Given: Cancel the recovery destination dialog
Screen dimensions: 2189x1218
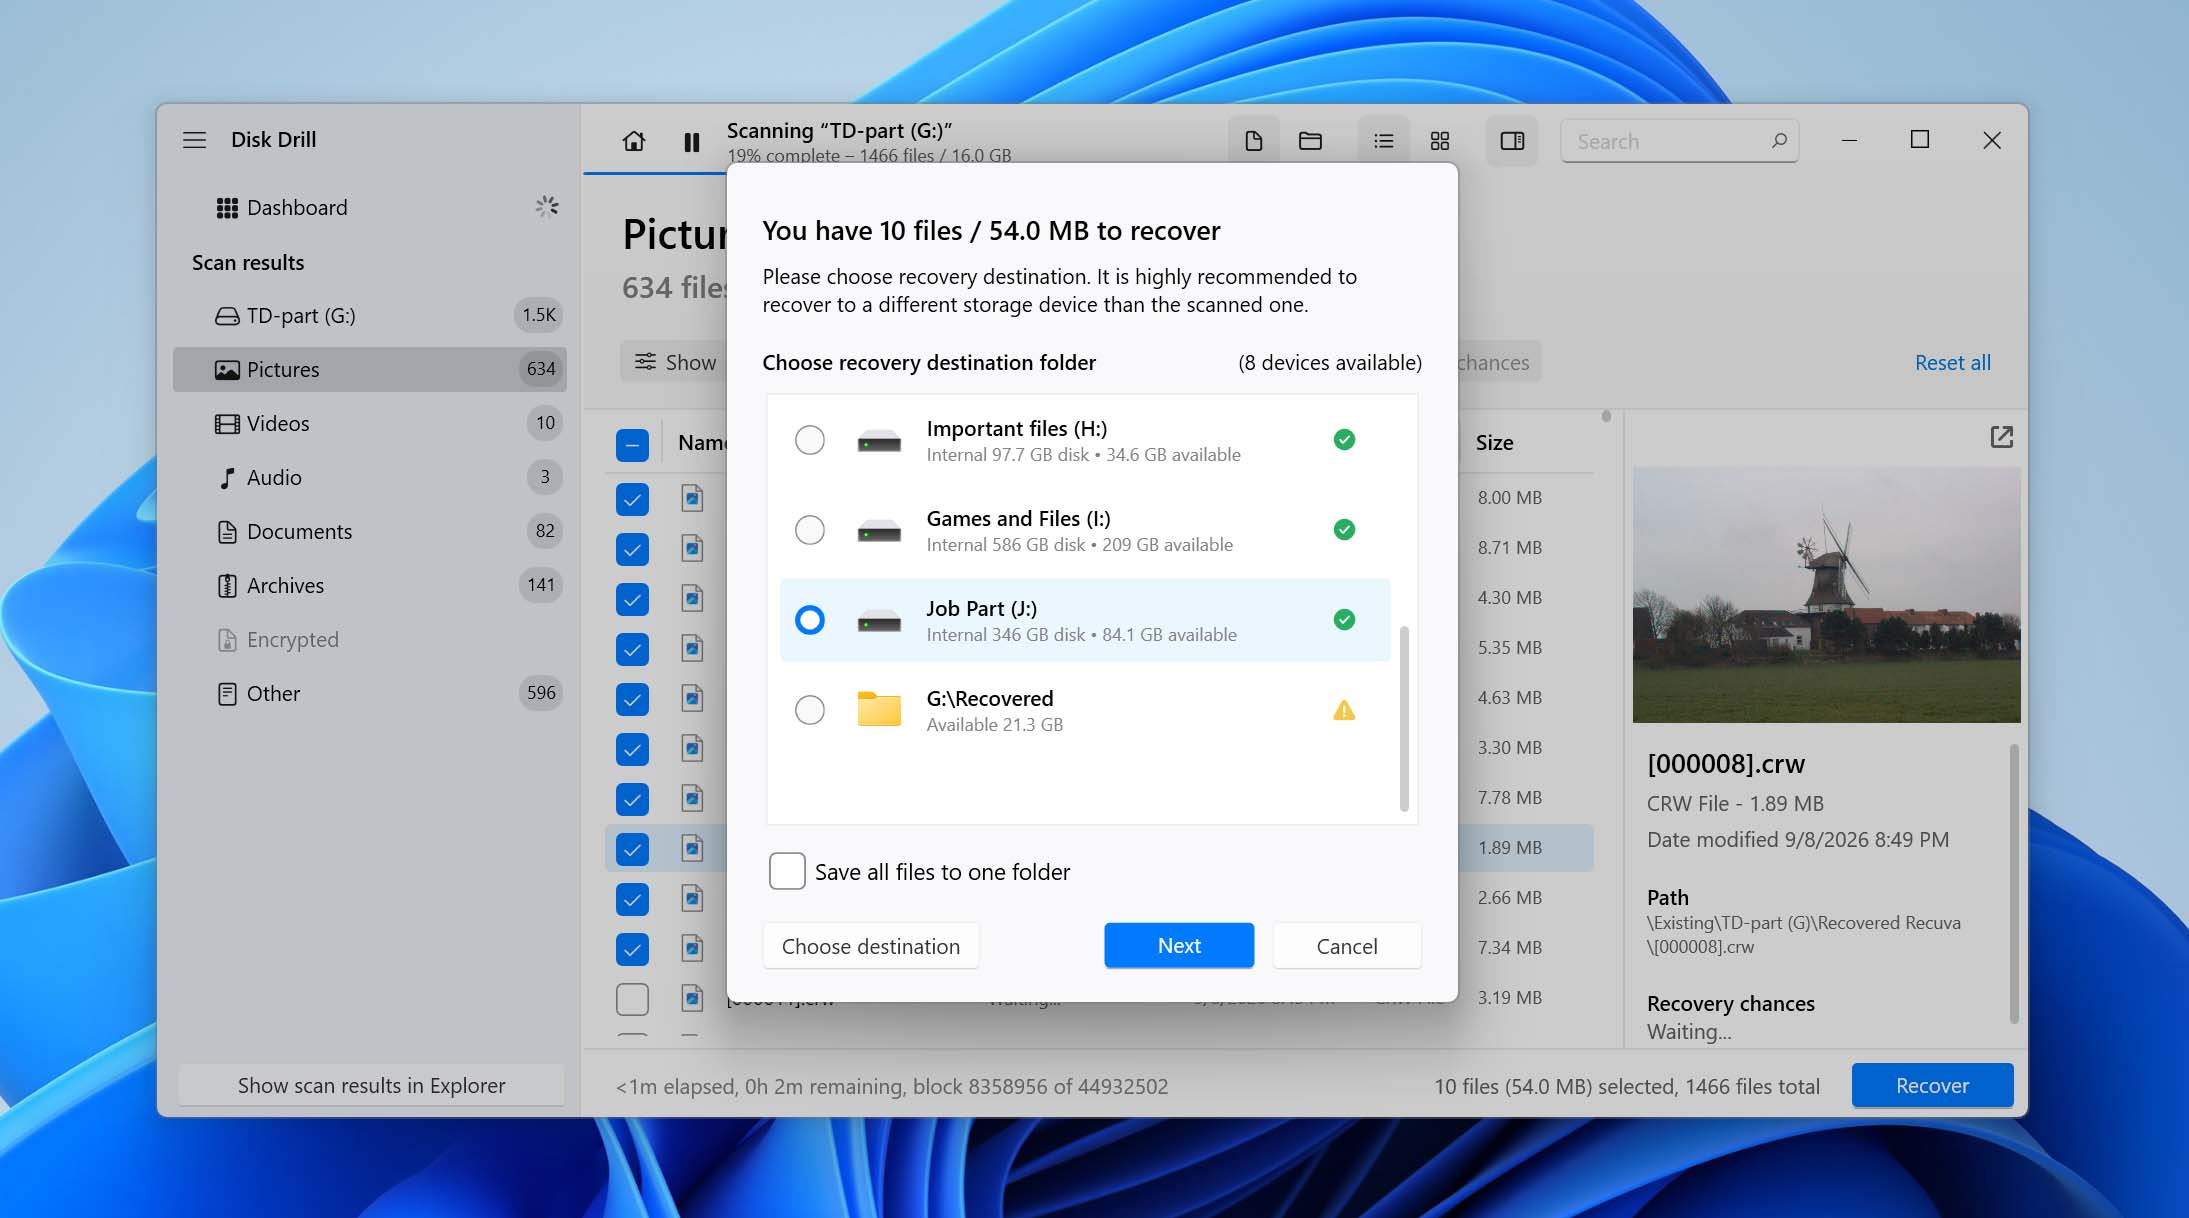Looking at the screenshot, I should coord(1347,946).
